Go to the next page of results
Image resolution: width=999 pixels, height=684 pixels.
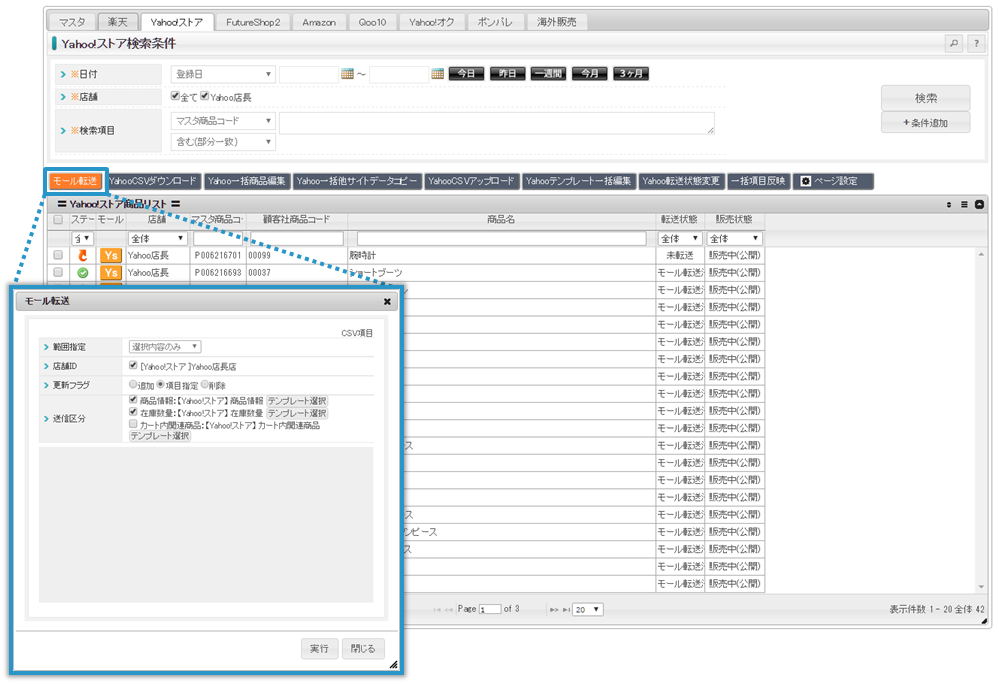[x=554, y=610]
